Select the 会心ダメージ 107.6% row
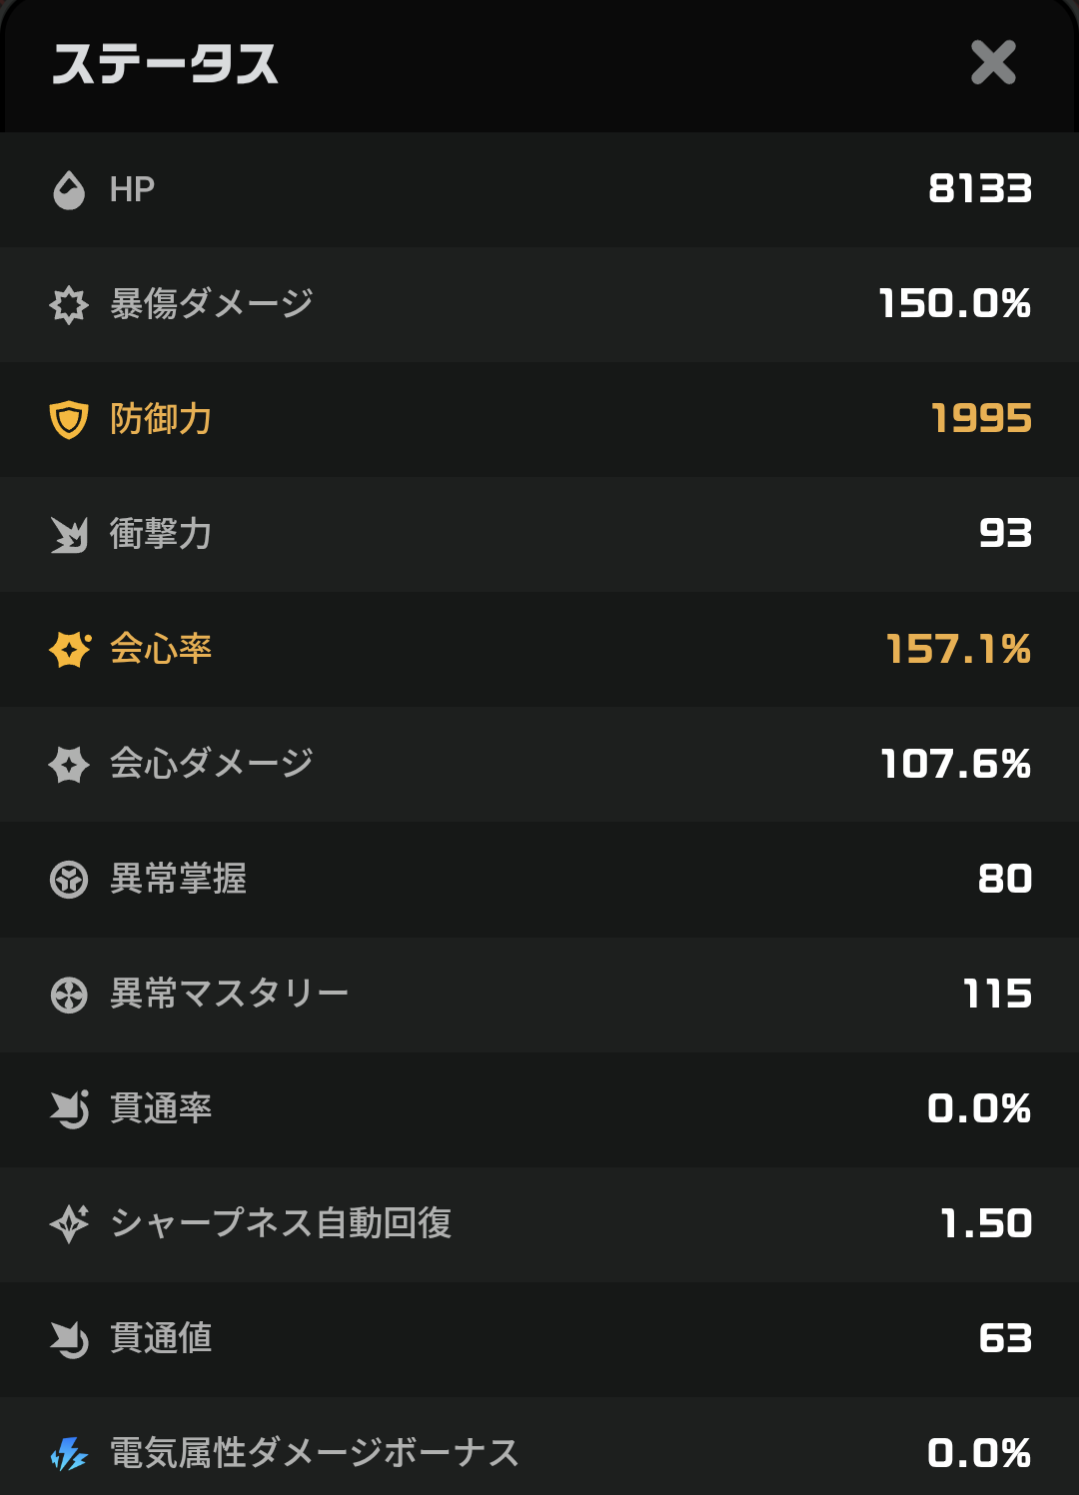 click(x=539, y=764)
